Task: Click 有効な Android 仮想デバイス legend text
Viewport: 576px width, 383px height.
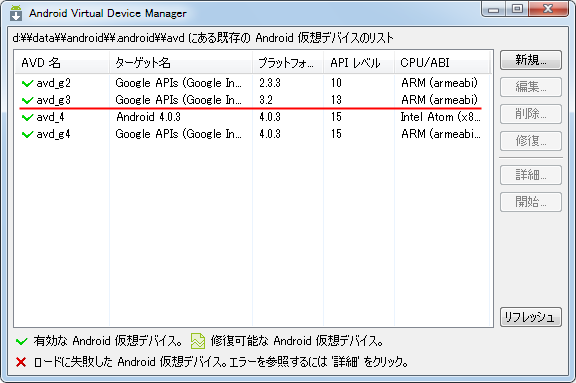Action: pyautogui.click(x=108, y=341)
